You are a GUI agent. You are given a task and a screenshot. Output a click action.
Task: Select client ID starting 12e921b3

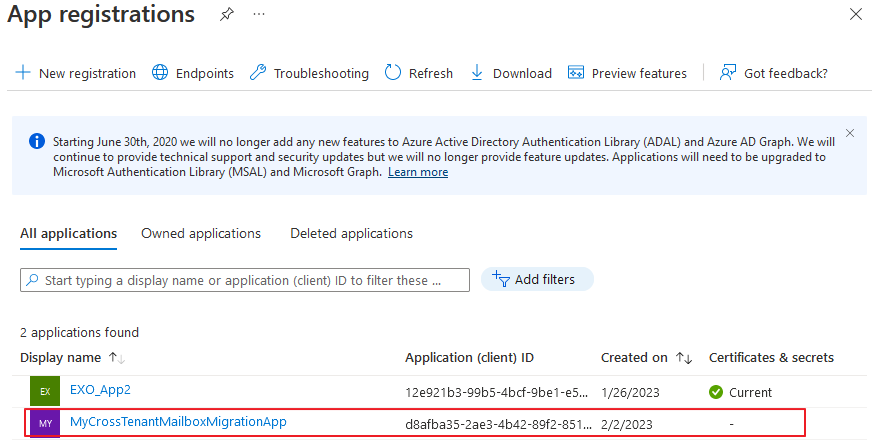click(x=497, y=392)
